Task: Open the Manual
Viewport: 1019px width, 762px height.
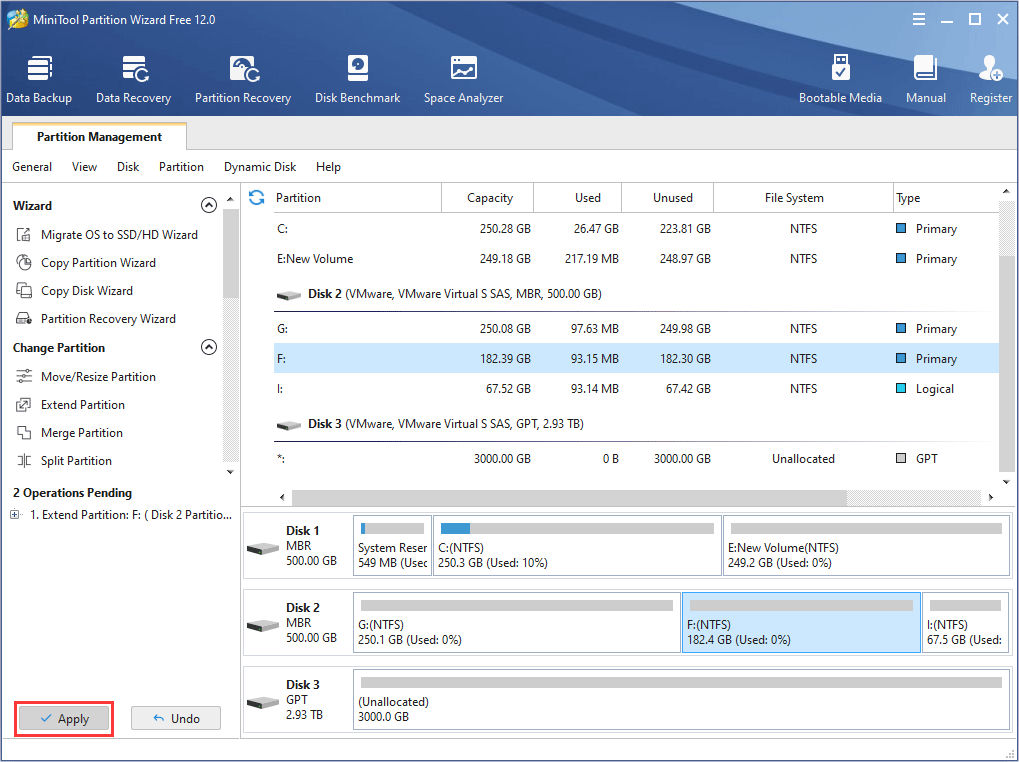Action: [925, 79]
